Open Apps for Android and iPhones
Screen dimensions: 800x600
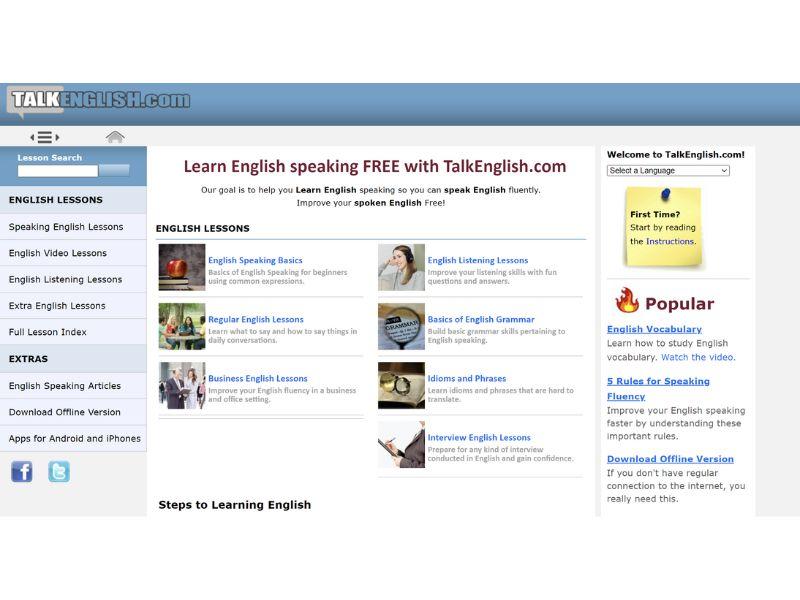(73, 438)
